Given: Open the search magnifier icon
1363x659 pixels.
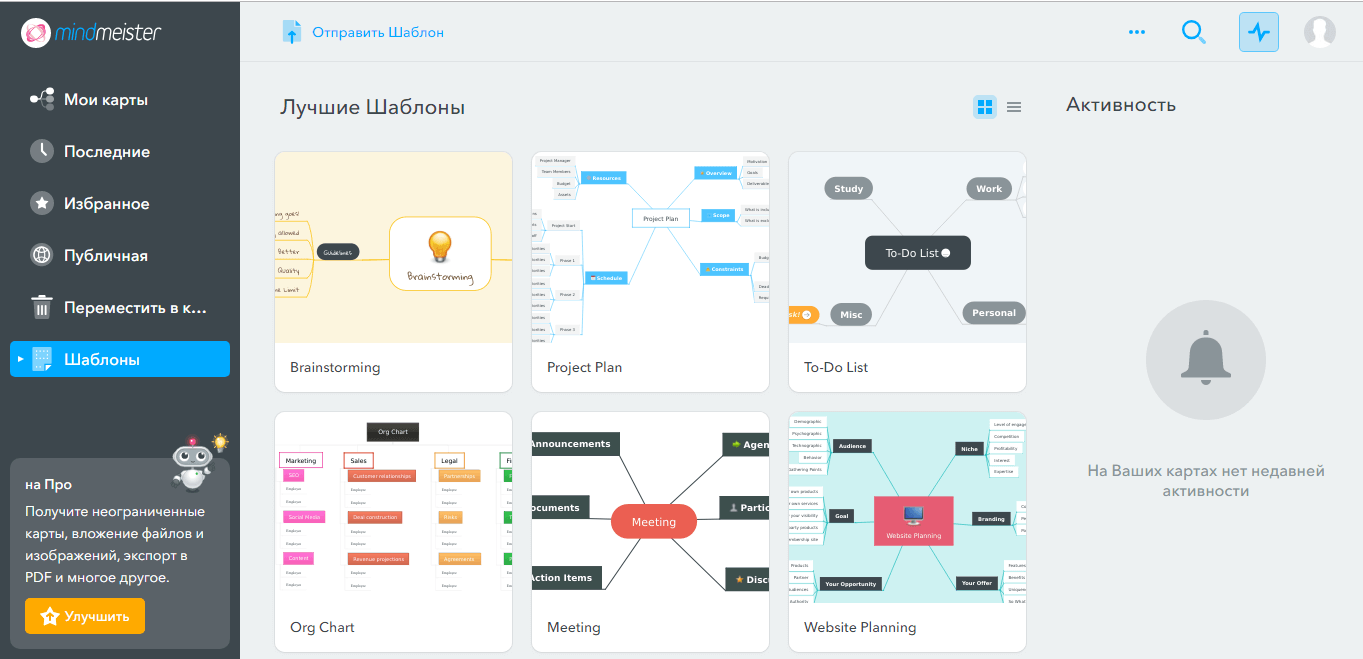Looking at the screenshot, I should (1193, 32).
